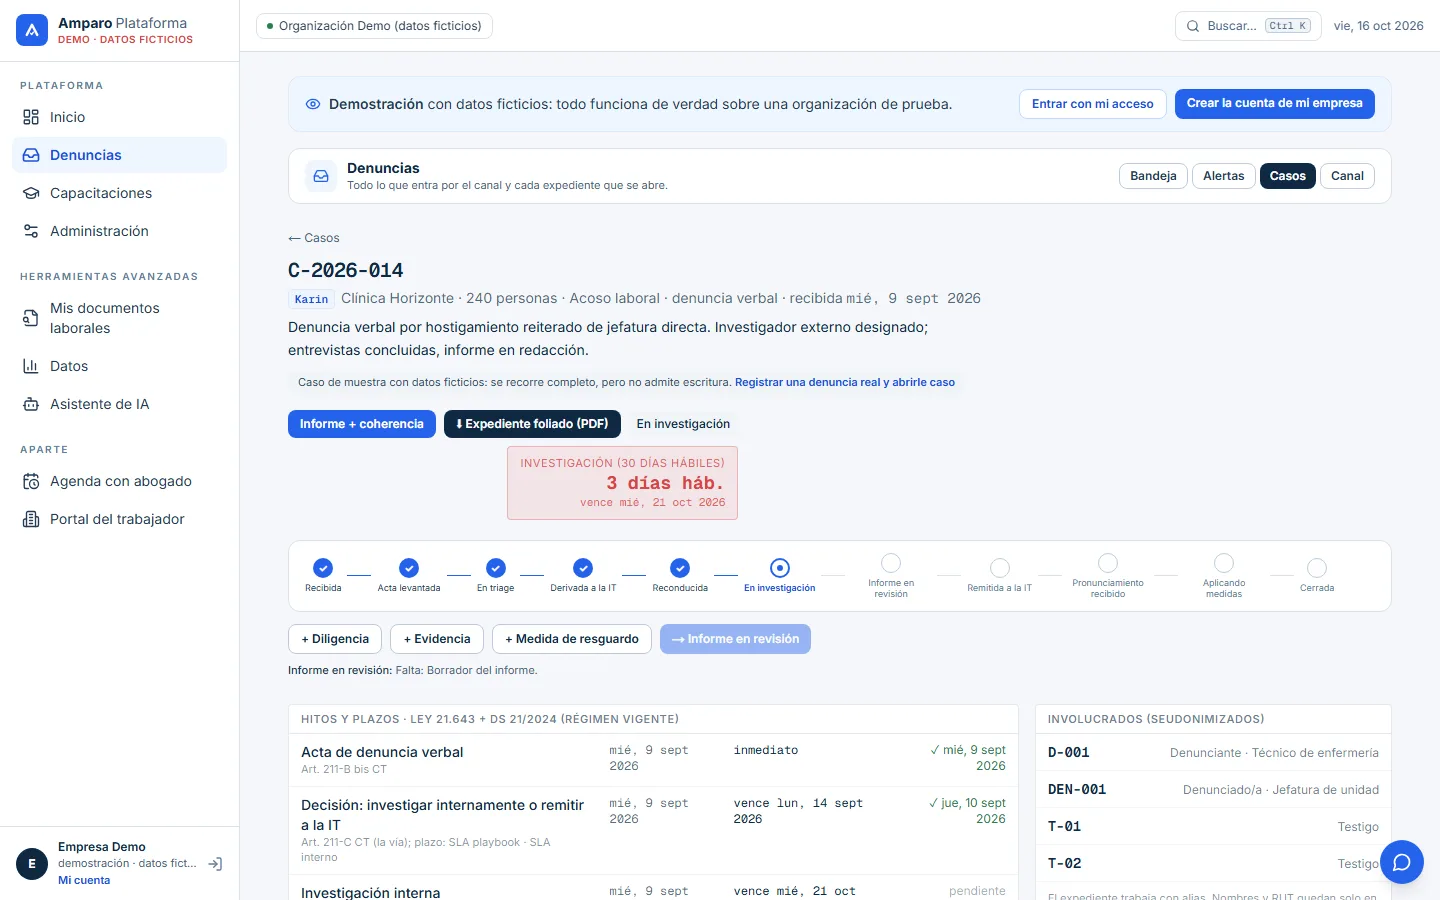Open Informe + coherencia

coord(362,424)
